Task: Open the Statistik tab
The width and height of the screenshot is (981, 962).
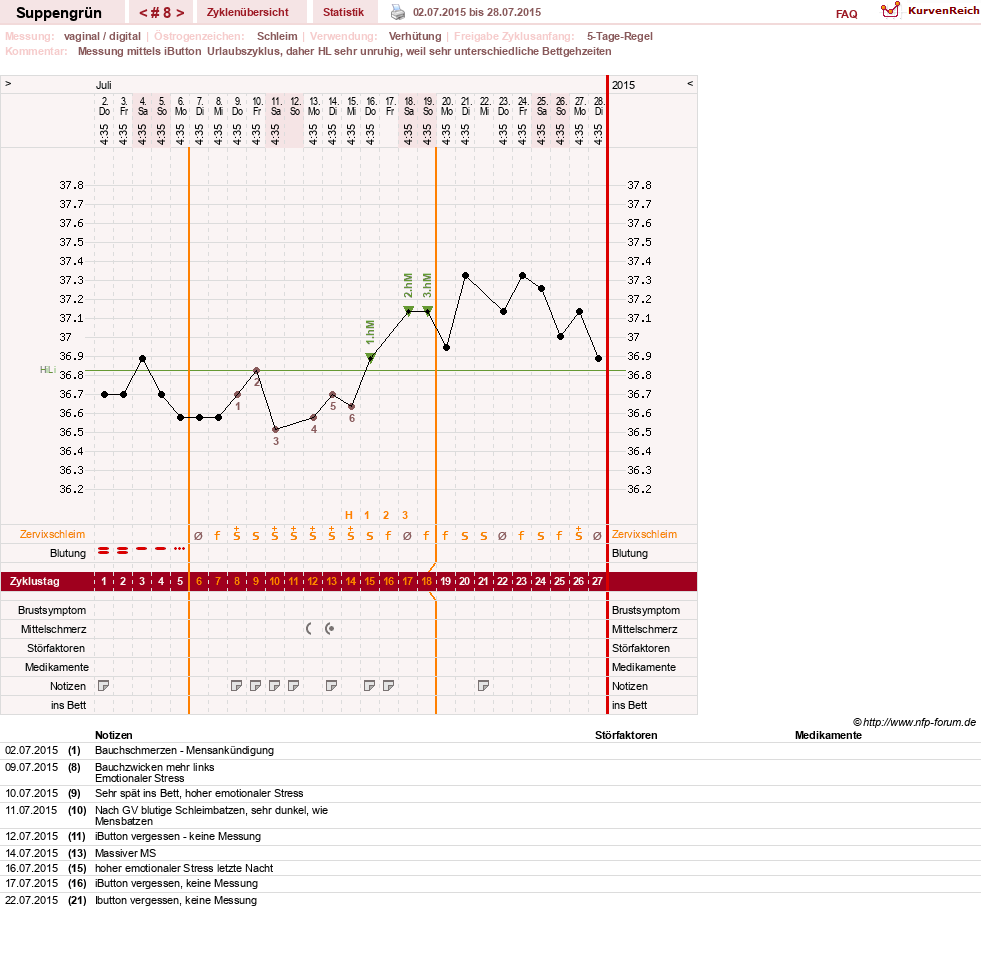Action: click(x=343, y=13)
